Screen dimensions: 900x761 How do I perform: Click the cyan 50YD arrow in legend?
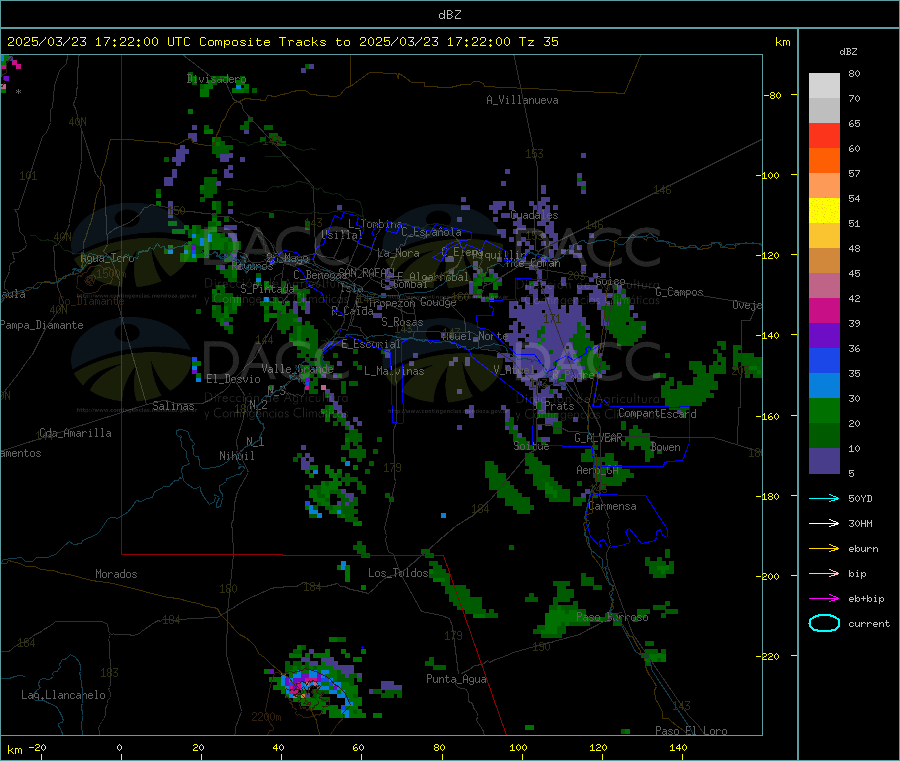click(x=824, y=498)
